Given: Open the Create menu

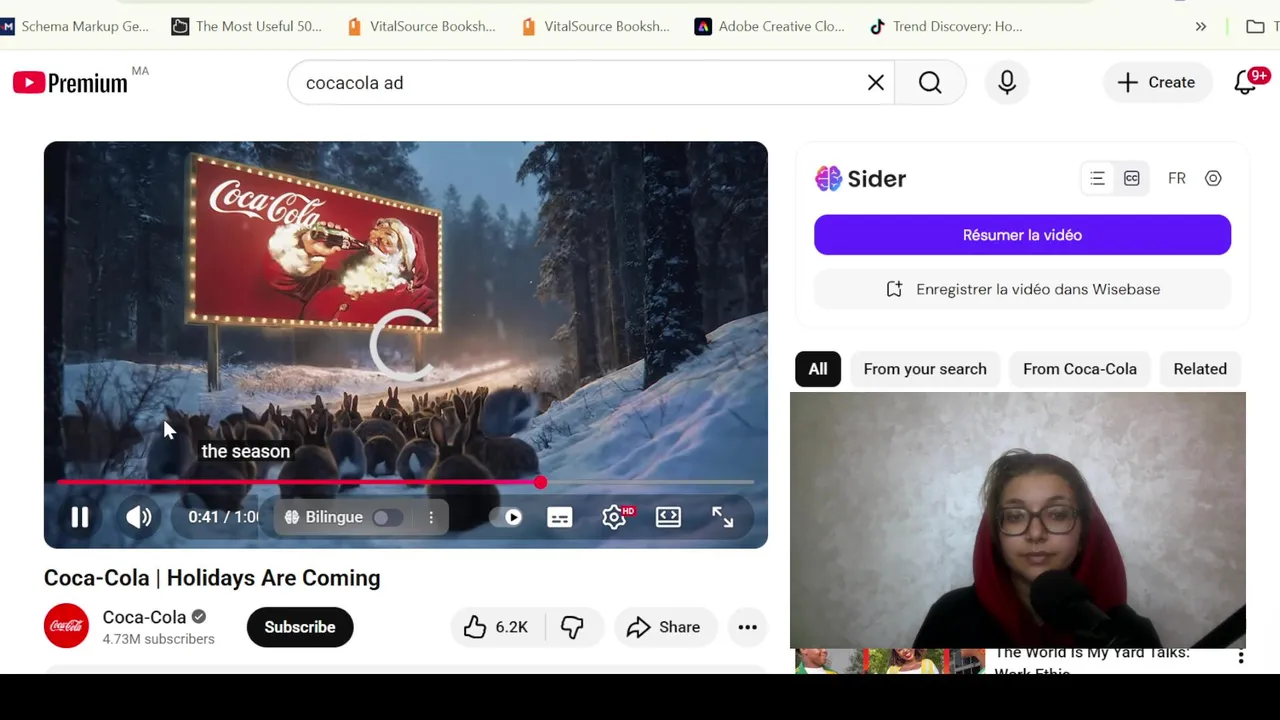Looking at the screenshot, I should 1157,83.
